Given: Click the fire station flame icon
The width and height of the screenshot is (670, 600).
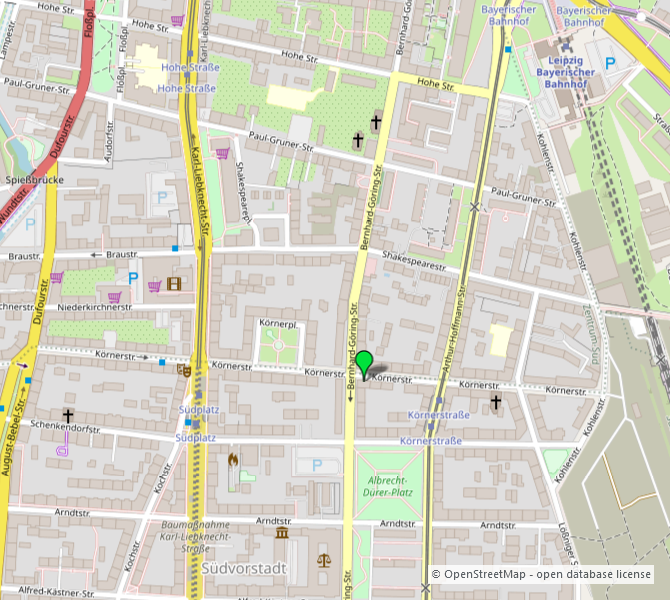Looking at the screenshot, I should point(233,459).
